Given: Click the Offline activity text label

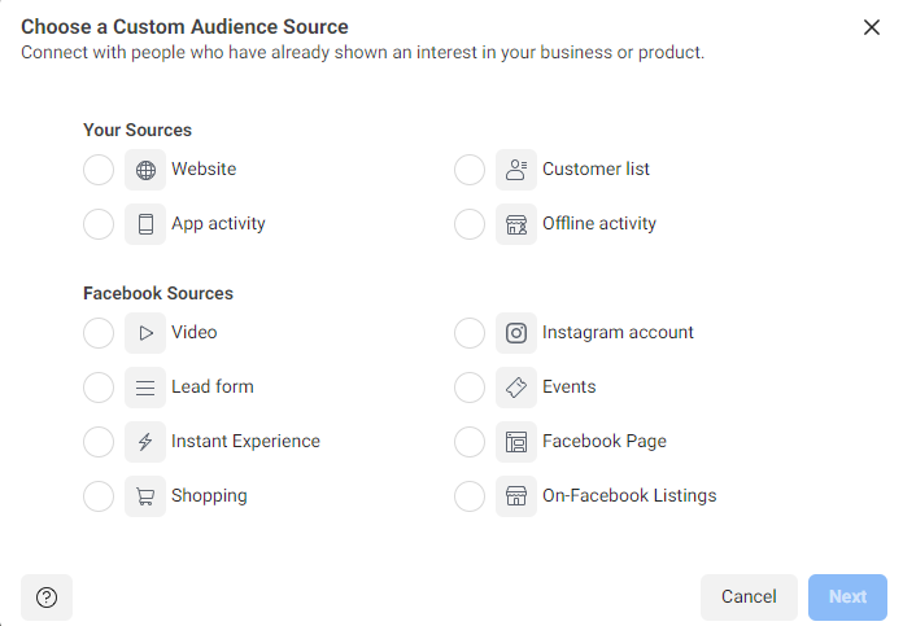Looking at the screenshot, I should pyautogui.click(x=598, y=223).
